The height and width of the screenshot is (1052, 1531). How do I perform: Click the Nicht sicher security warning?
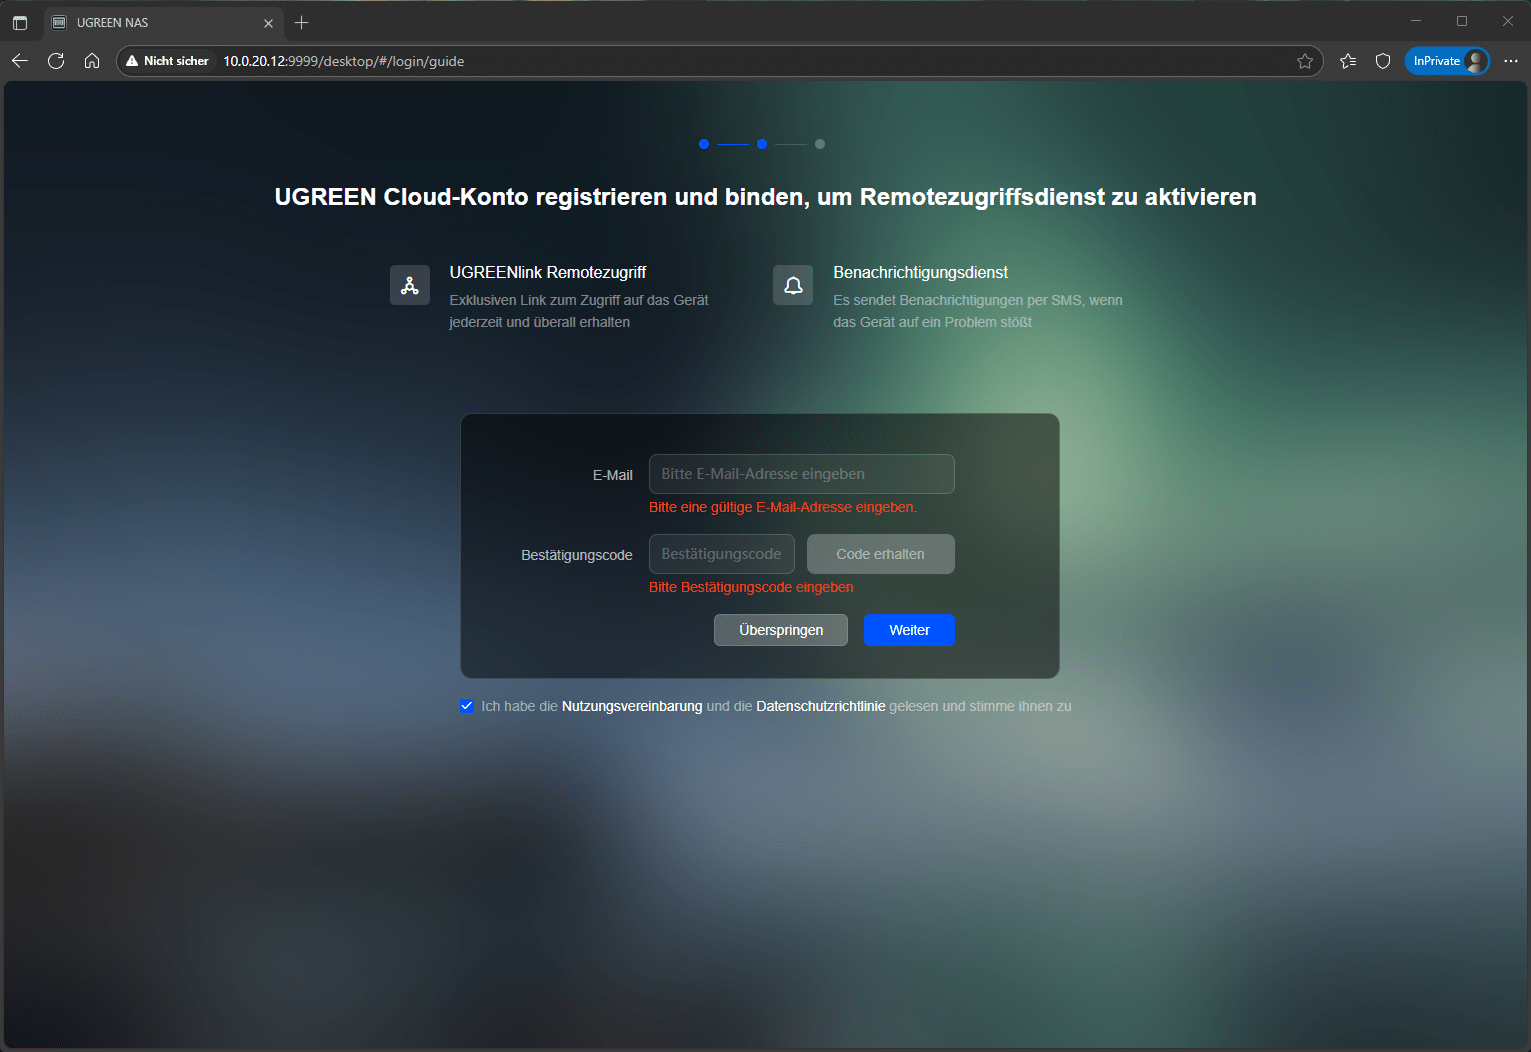coord(167,61)
